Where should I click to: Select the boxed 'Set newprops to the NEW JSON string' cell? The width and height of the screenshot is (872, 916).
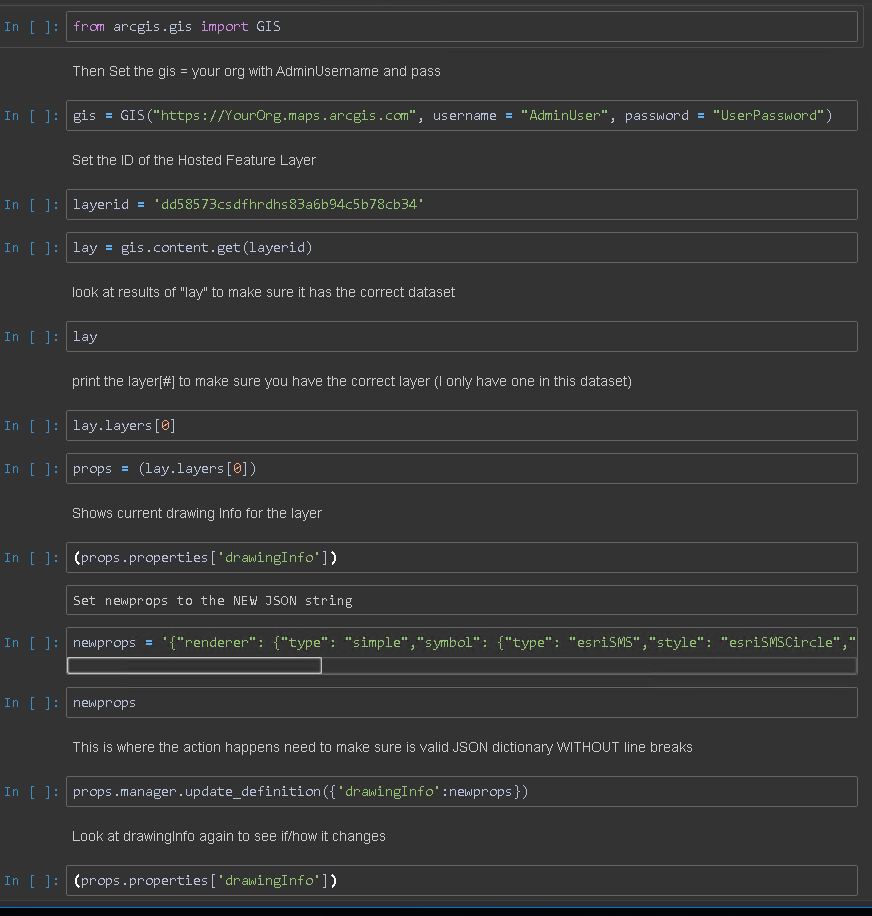(x=462, y=600)
